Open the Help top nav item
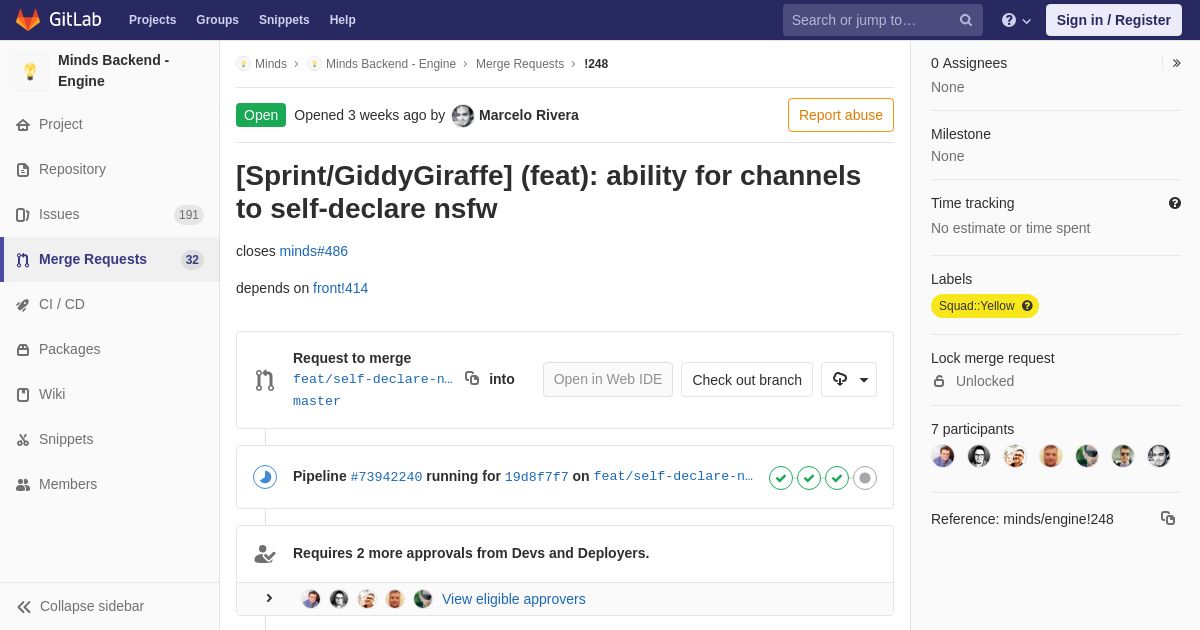1200x630 pixels. [343, 20]
